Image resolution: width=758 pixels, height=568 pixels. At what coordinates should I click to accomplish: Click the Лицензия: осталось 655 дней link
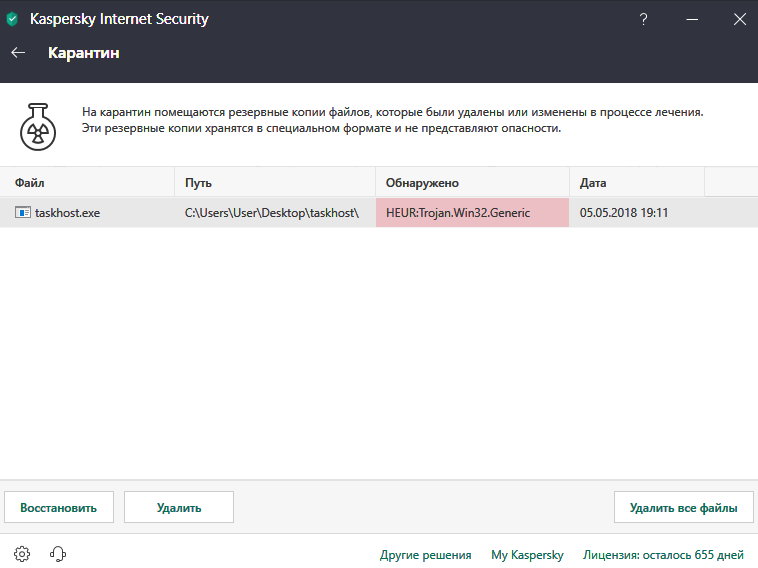pyautogui.click(x=663, y=554)
